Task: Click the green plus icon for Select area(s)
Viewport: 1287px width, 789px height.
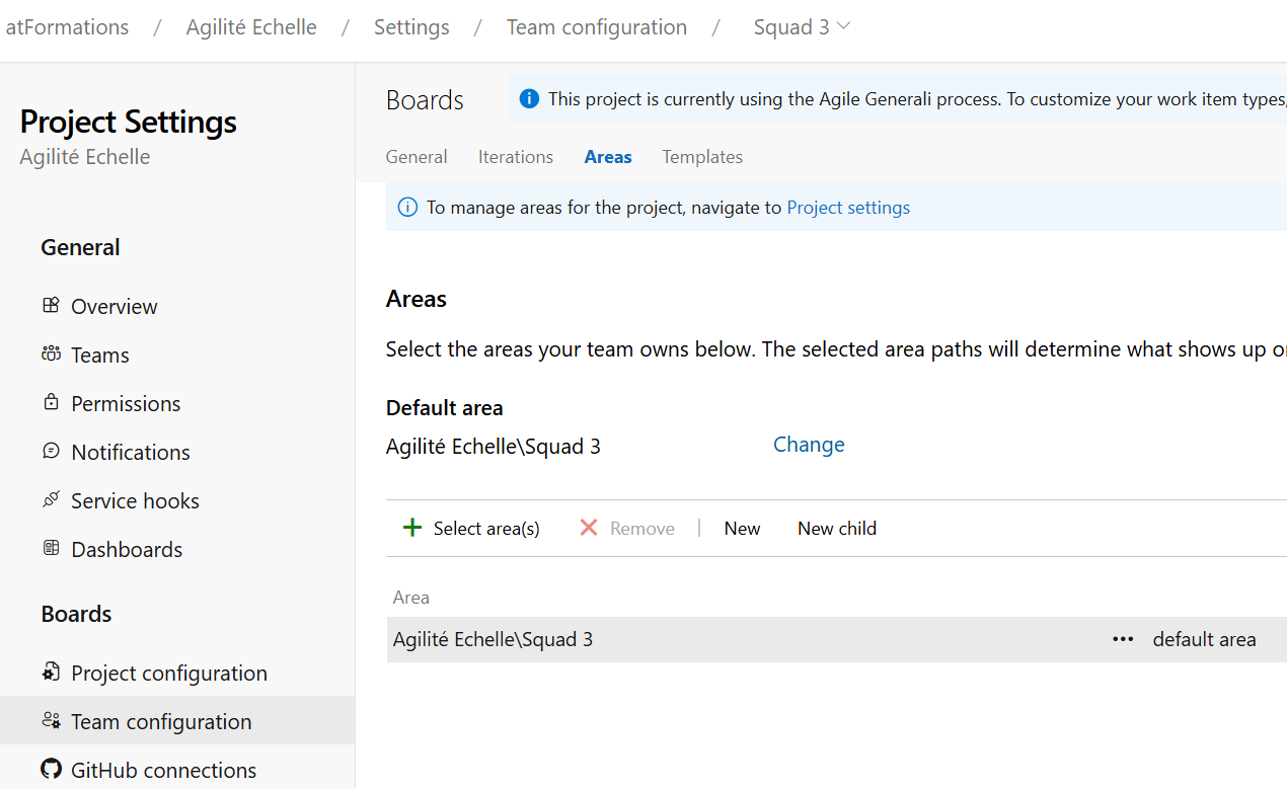Action: [412, 527]
